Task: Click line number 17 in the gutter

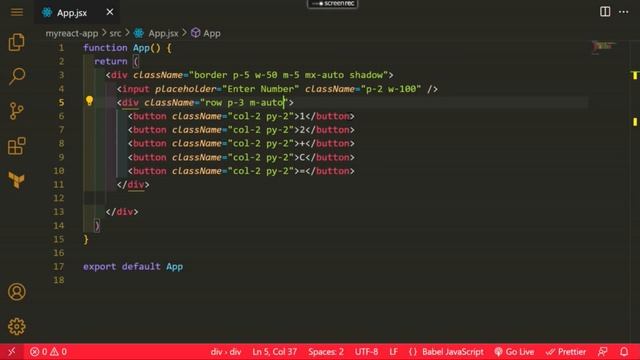Action: click(59, 267)
